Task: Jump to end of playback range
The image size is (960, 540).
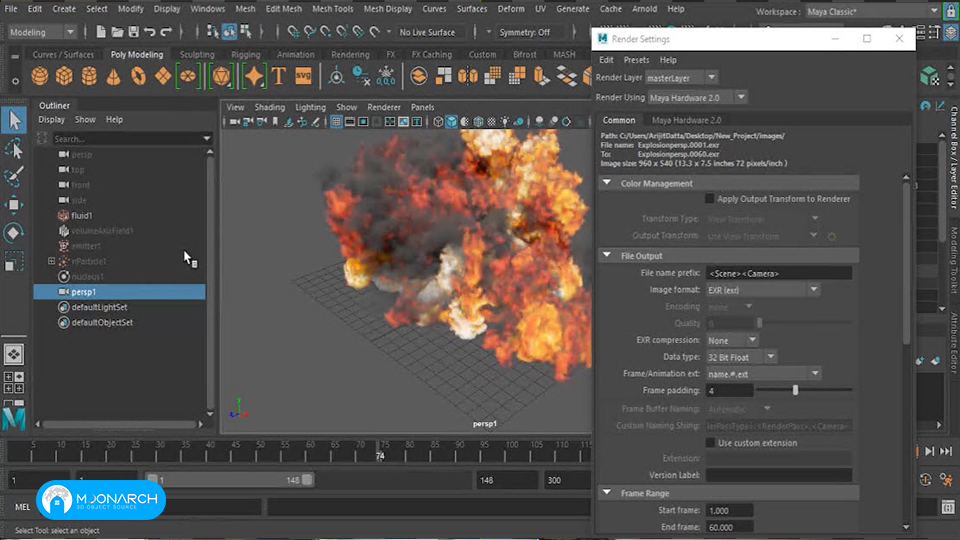Action: (947, 451)
